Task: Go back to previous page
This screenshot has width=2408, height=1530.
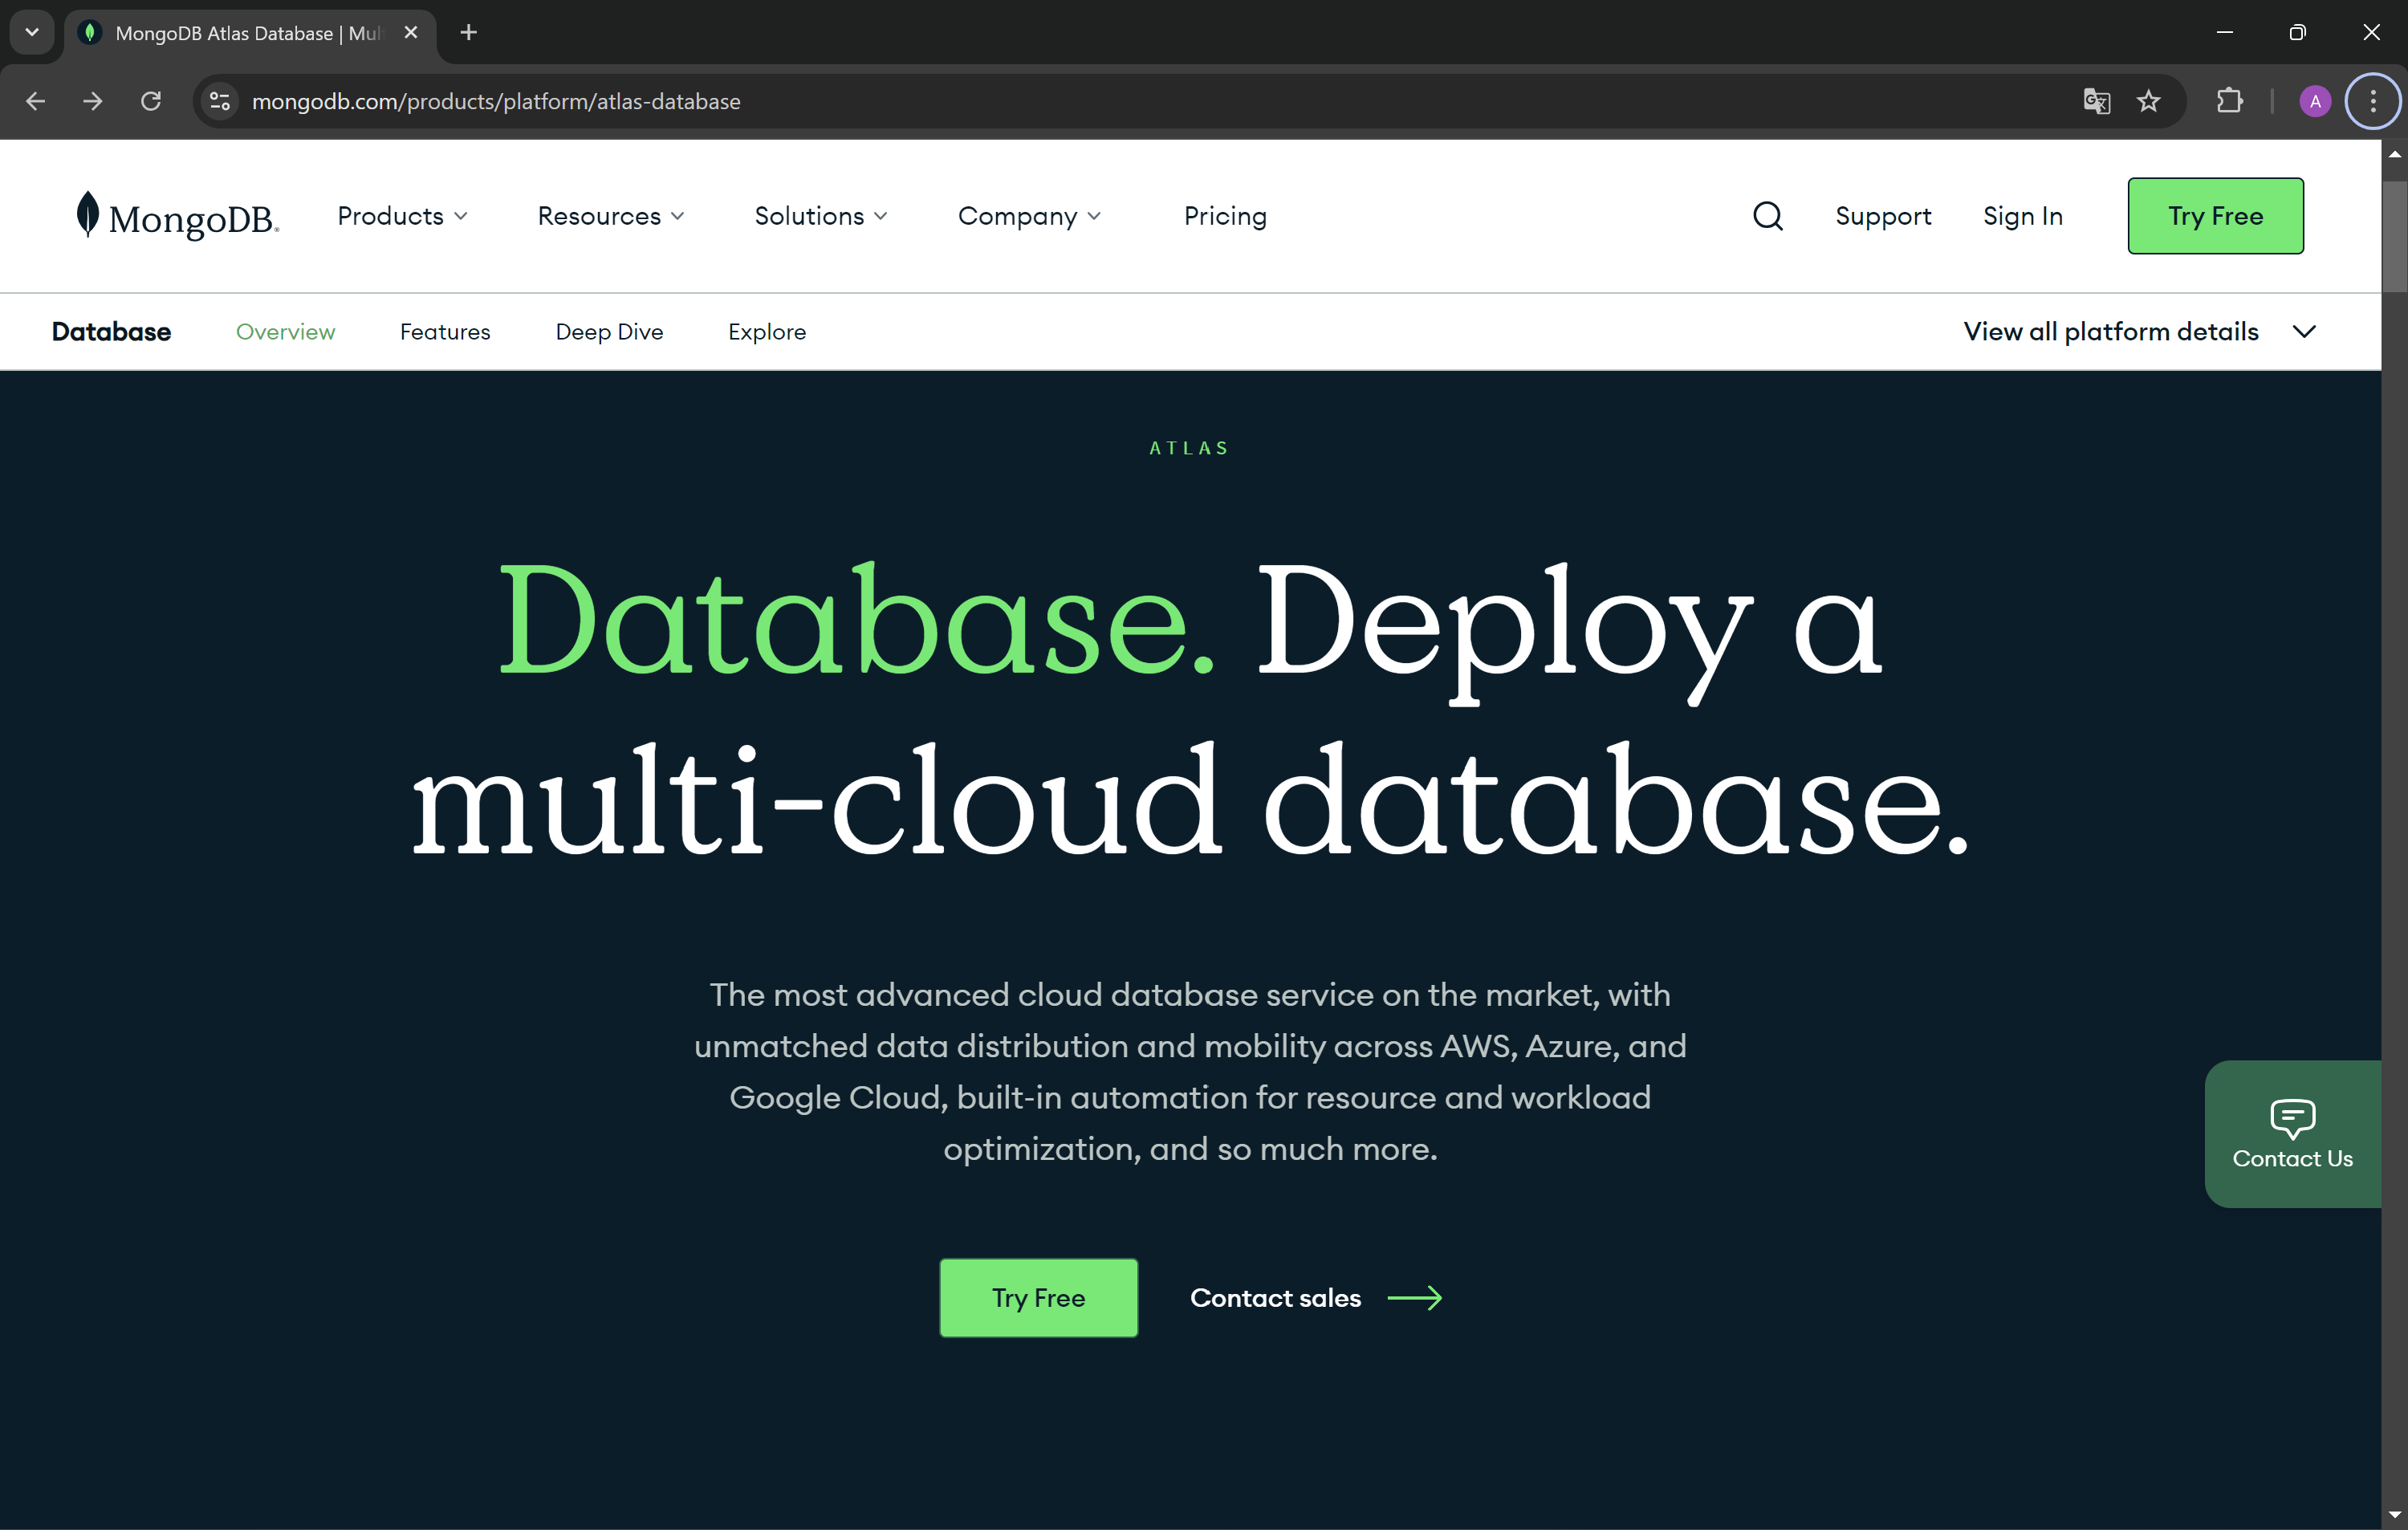Action: [x=36, y=101]
